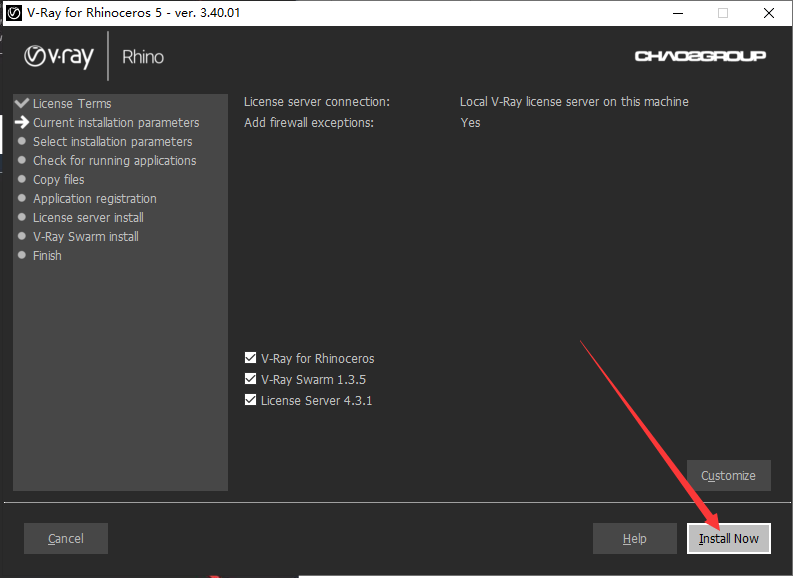
Task: Click the Rhino text in header
Action: [x=143, y=57]
